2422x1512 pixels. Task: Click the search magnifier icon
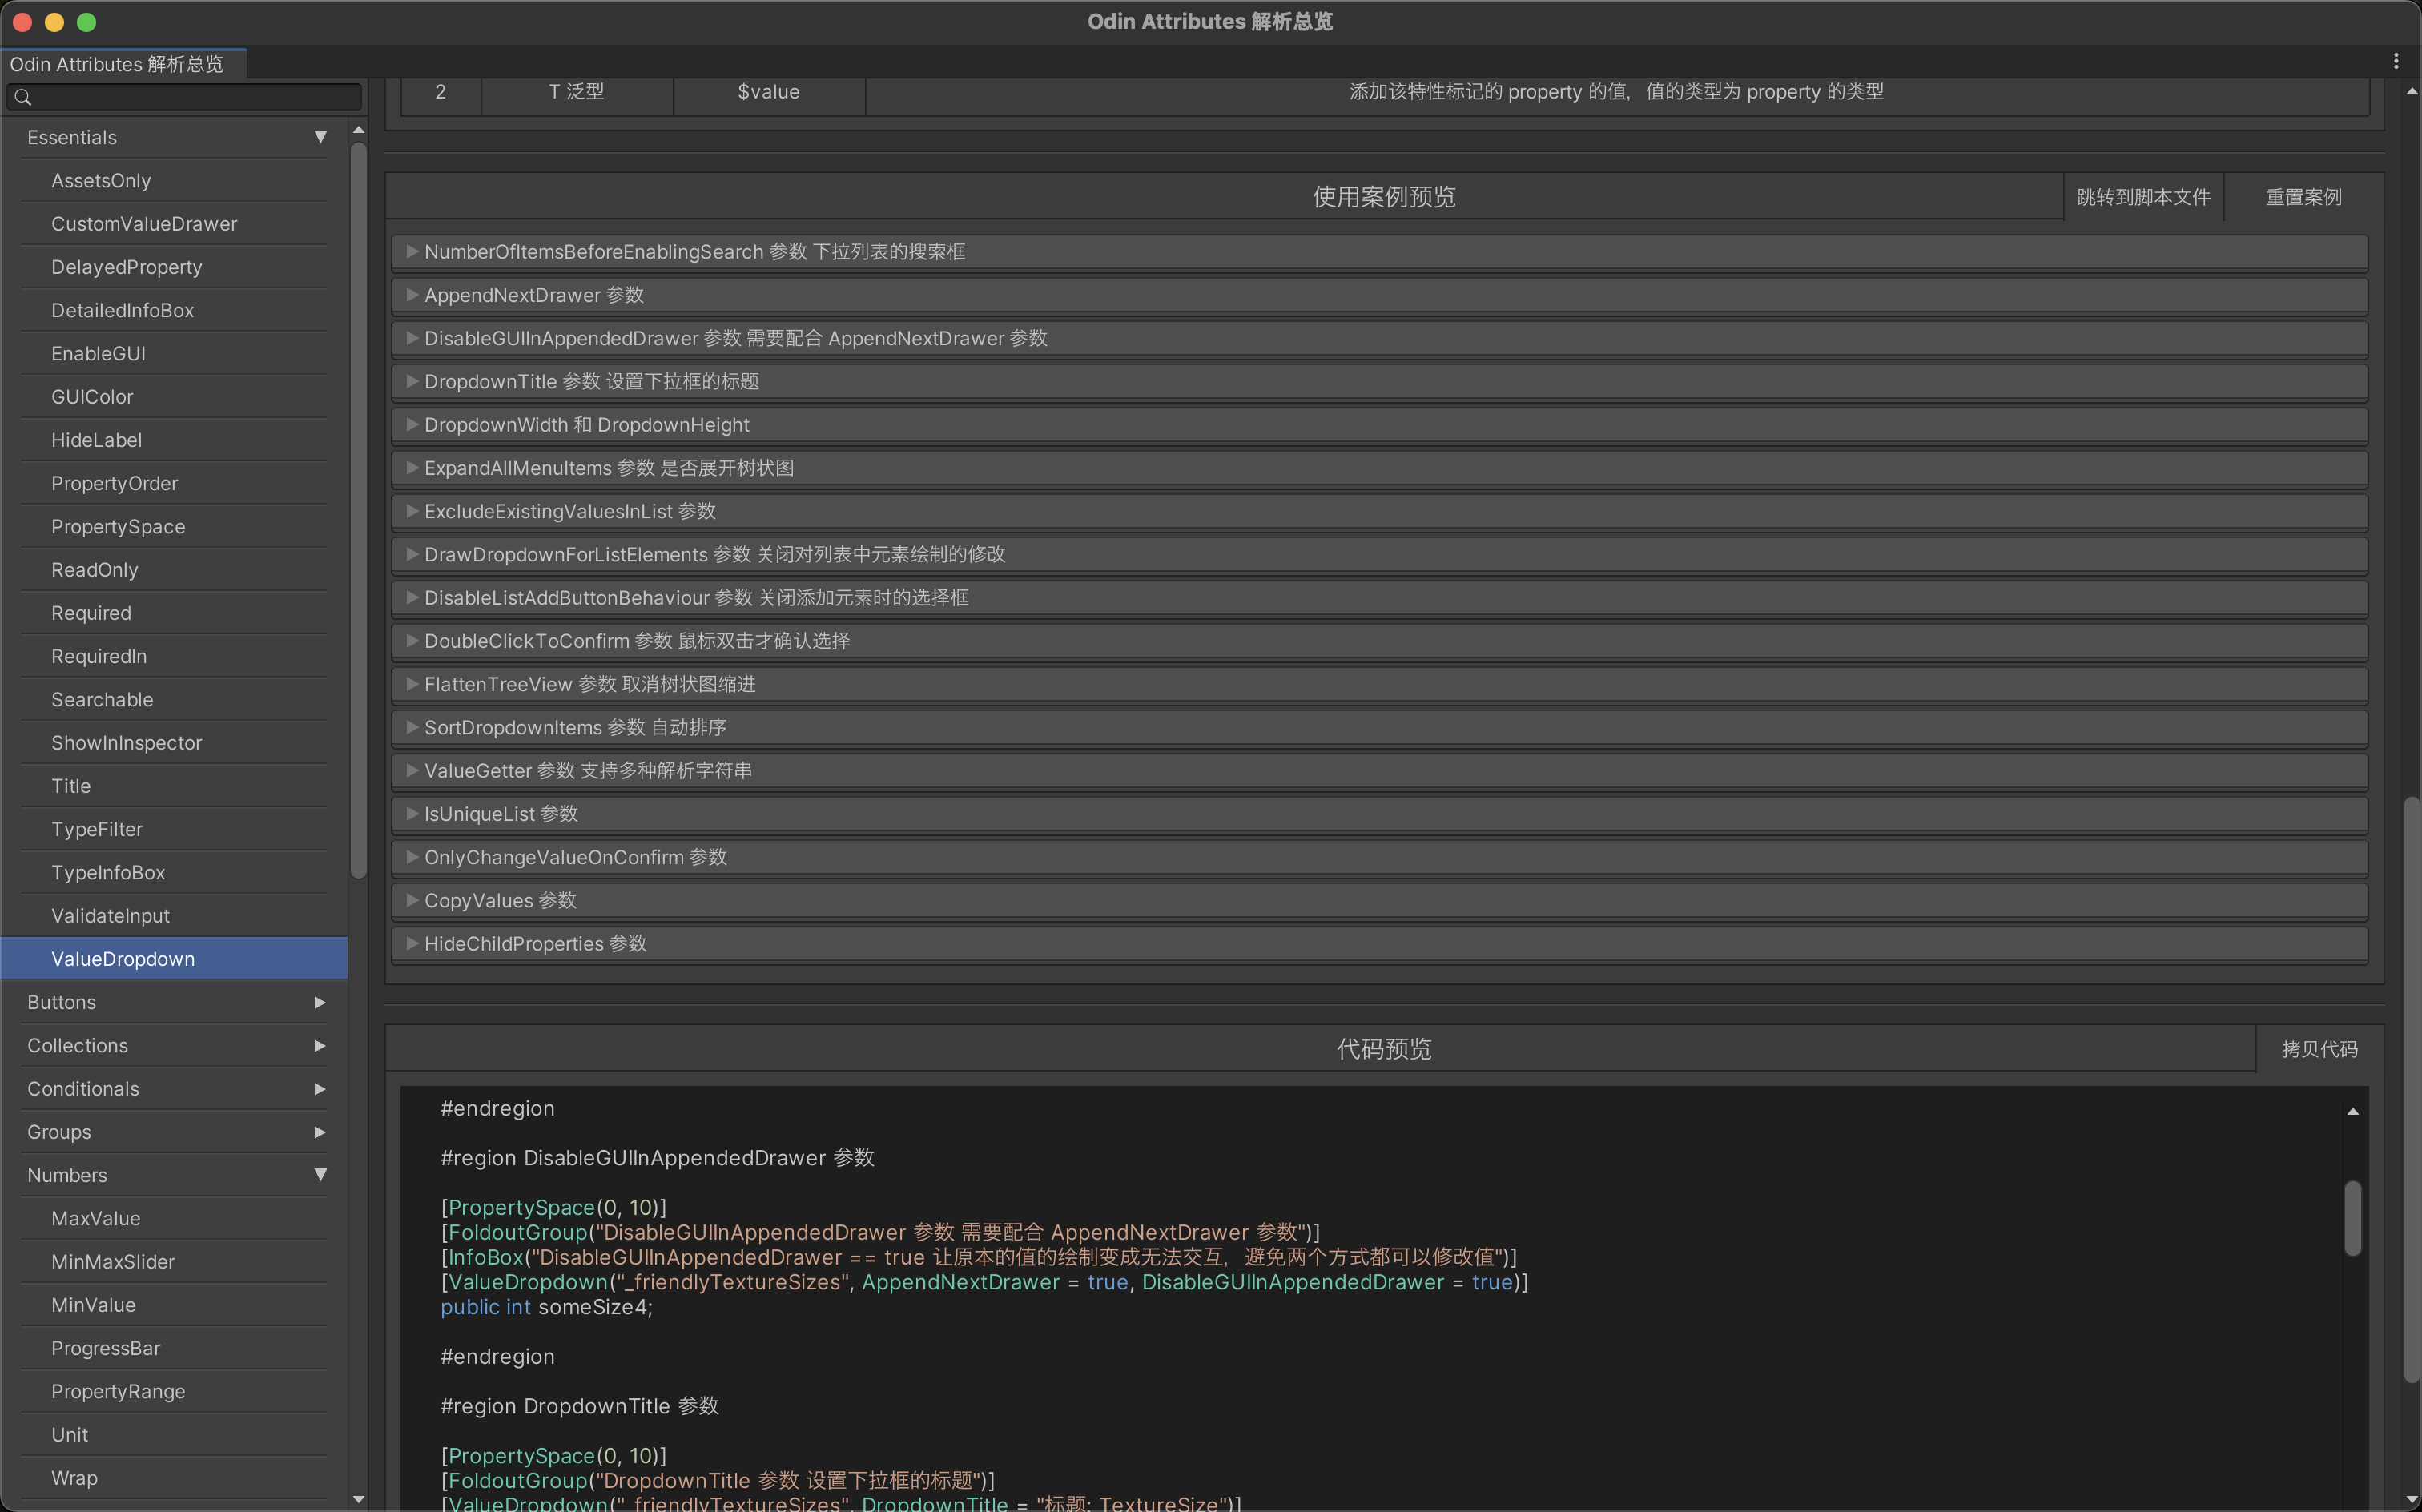point(23,97)
